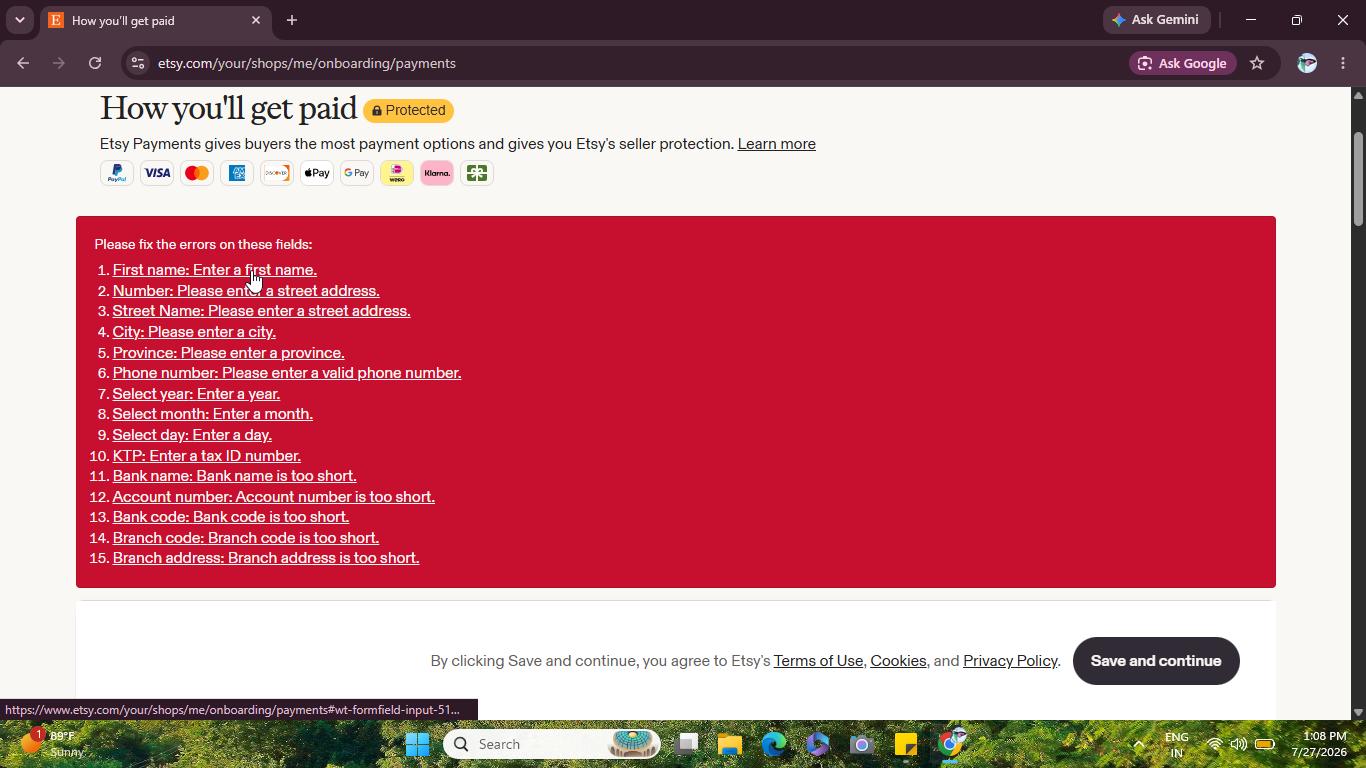Jump to the KTP tax ID error

click(x=207, y=456)
